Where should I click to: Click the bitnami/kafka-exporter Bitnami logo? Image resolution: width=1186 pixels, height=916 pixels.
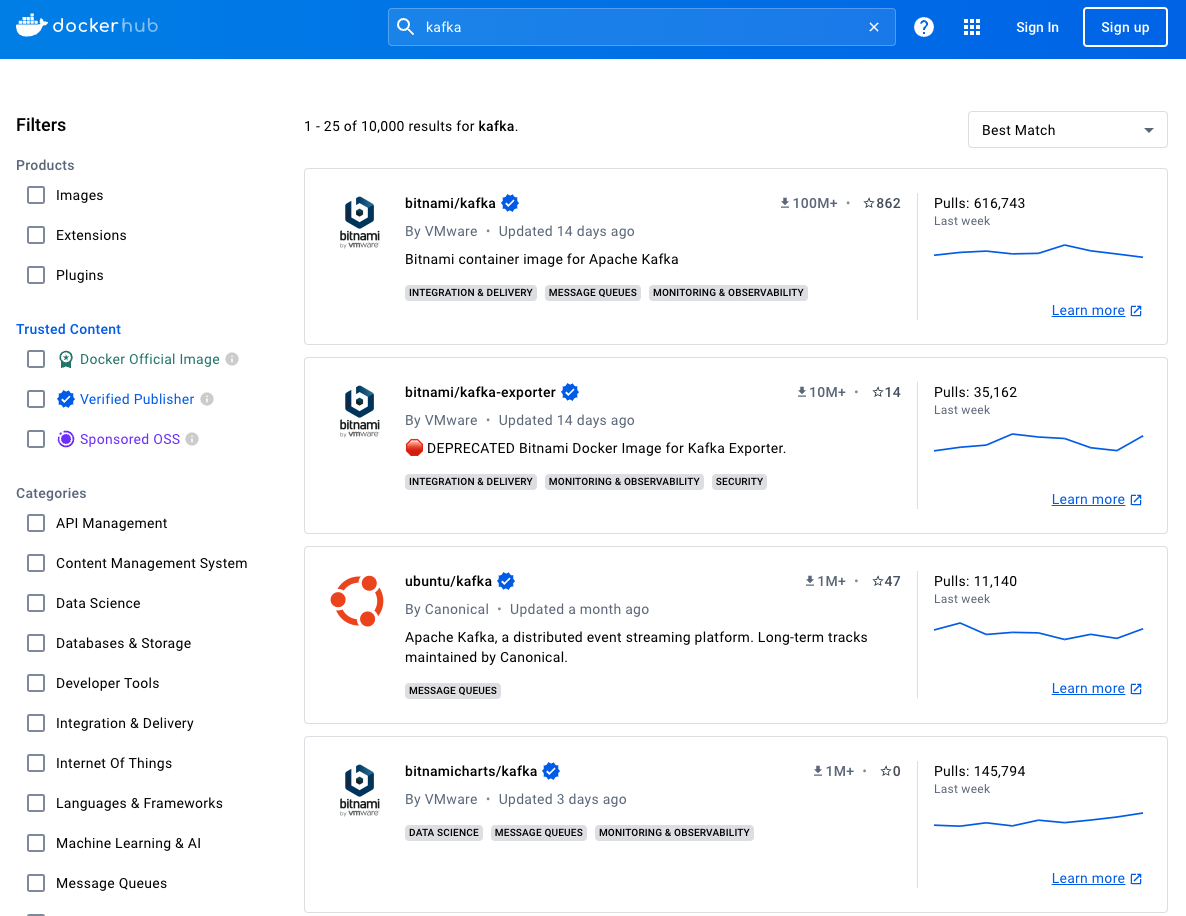click(x=359, y=411)
